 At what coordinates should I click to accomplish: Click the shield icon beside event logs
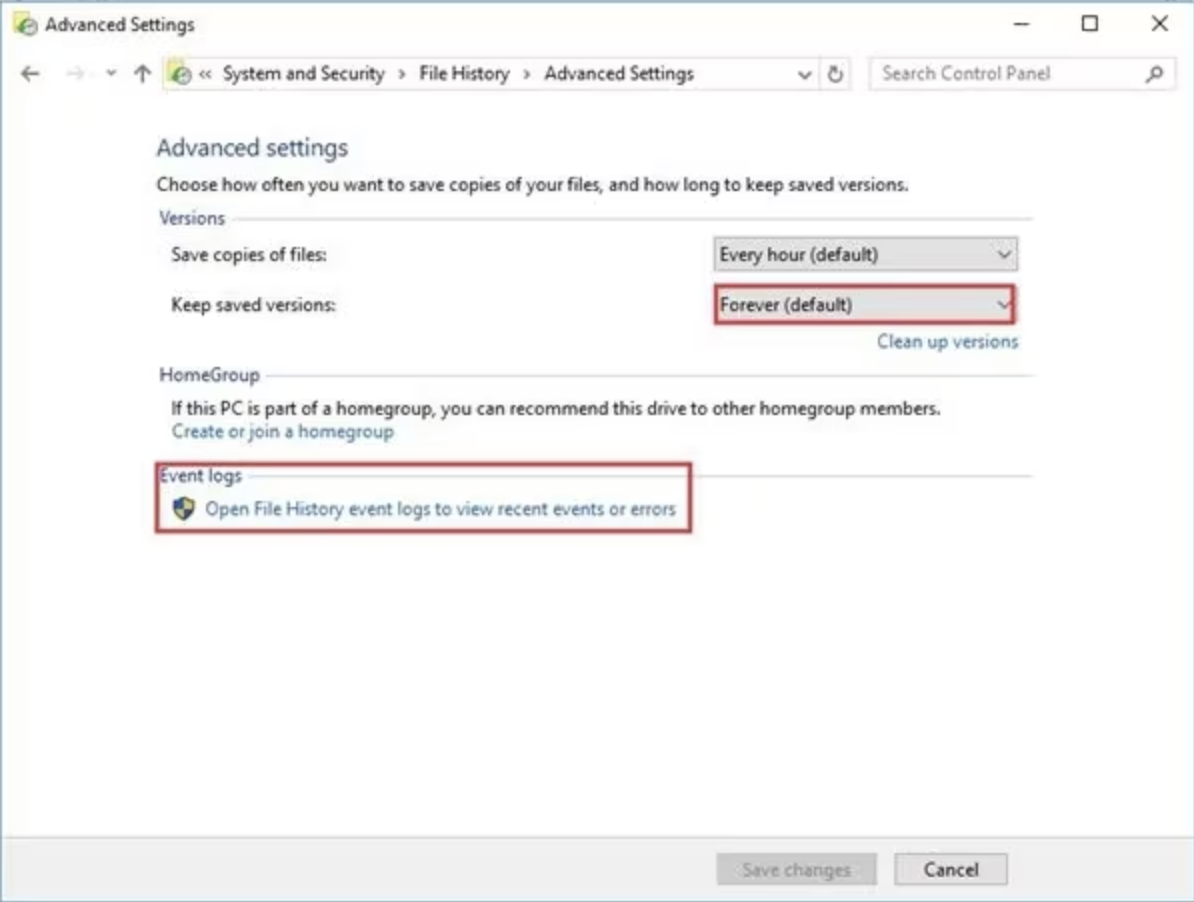point(184,508)
